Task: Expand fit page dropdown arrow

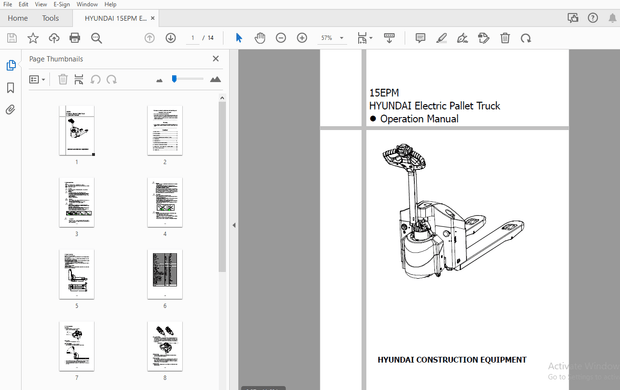Action: pyautogui.click(x=371, y=38)
